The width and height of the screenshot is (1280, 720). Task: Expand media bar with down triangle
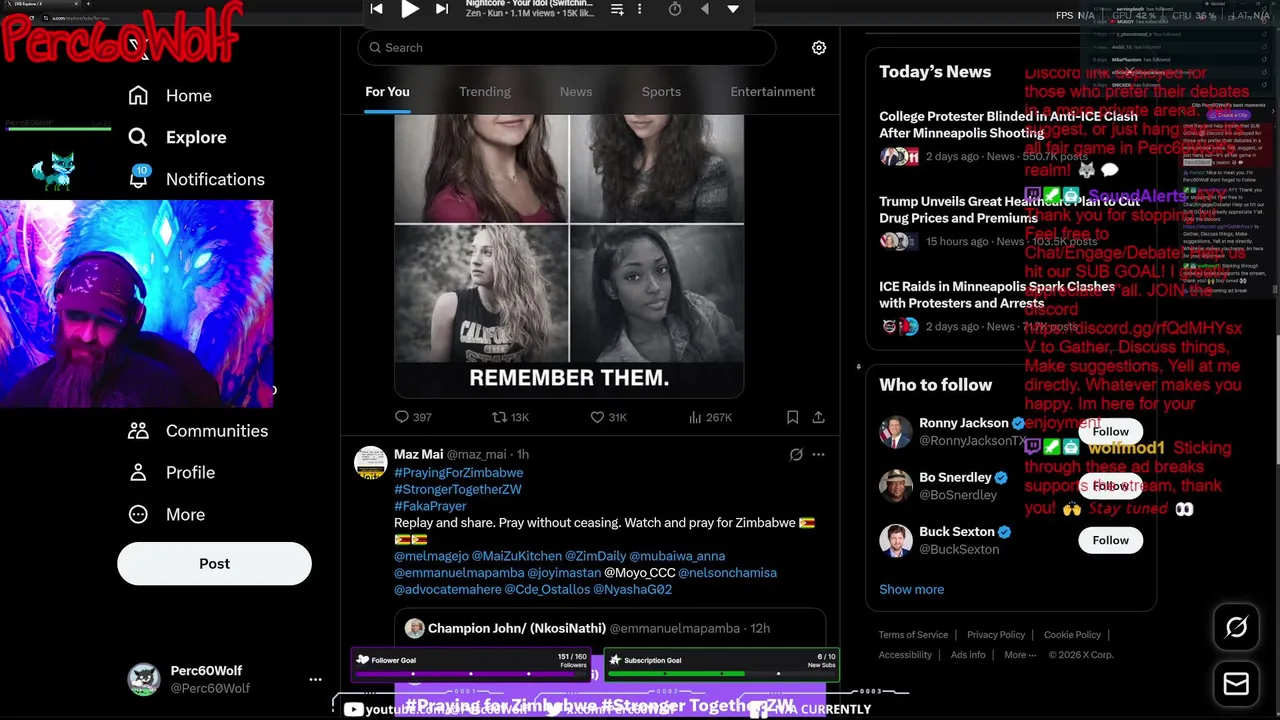(733, 9)
